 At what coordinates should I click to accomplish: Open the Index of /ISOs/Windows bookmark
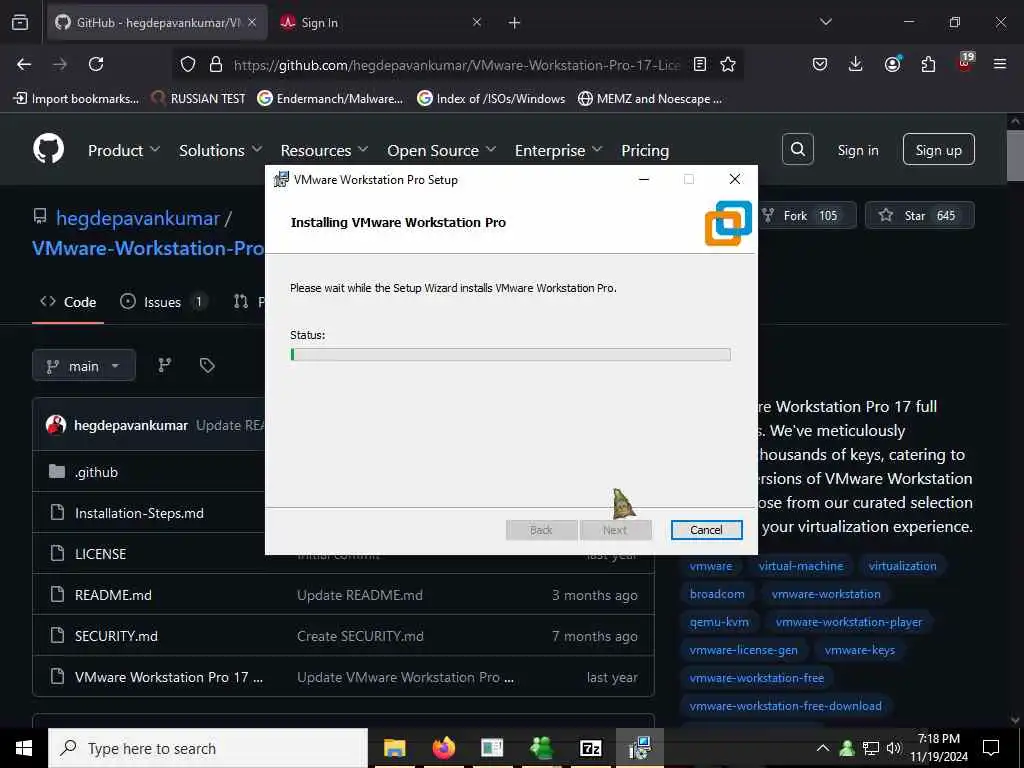click(491, 99)
